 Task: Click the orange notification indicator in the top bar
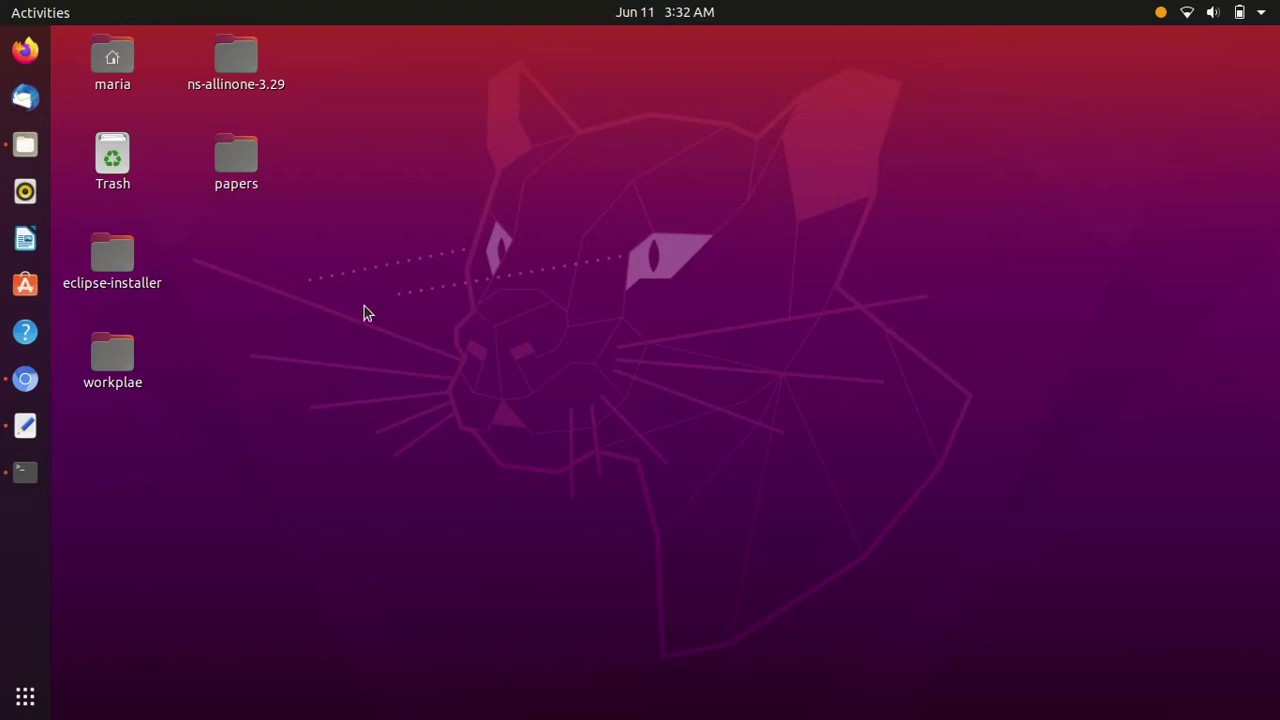(1161, 12)
